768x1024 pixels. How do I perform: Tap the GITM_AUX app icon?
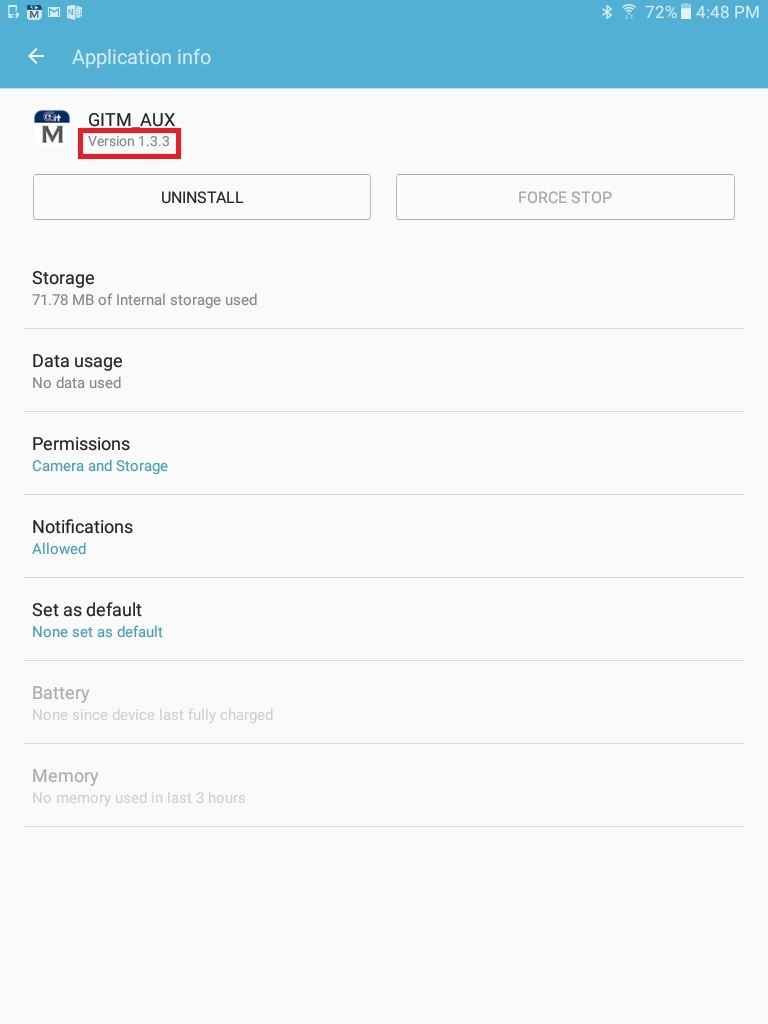pyautogui.click(x=52, y=127)
